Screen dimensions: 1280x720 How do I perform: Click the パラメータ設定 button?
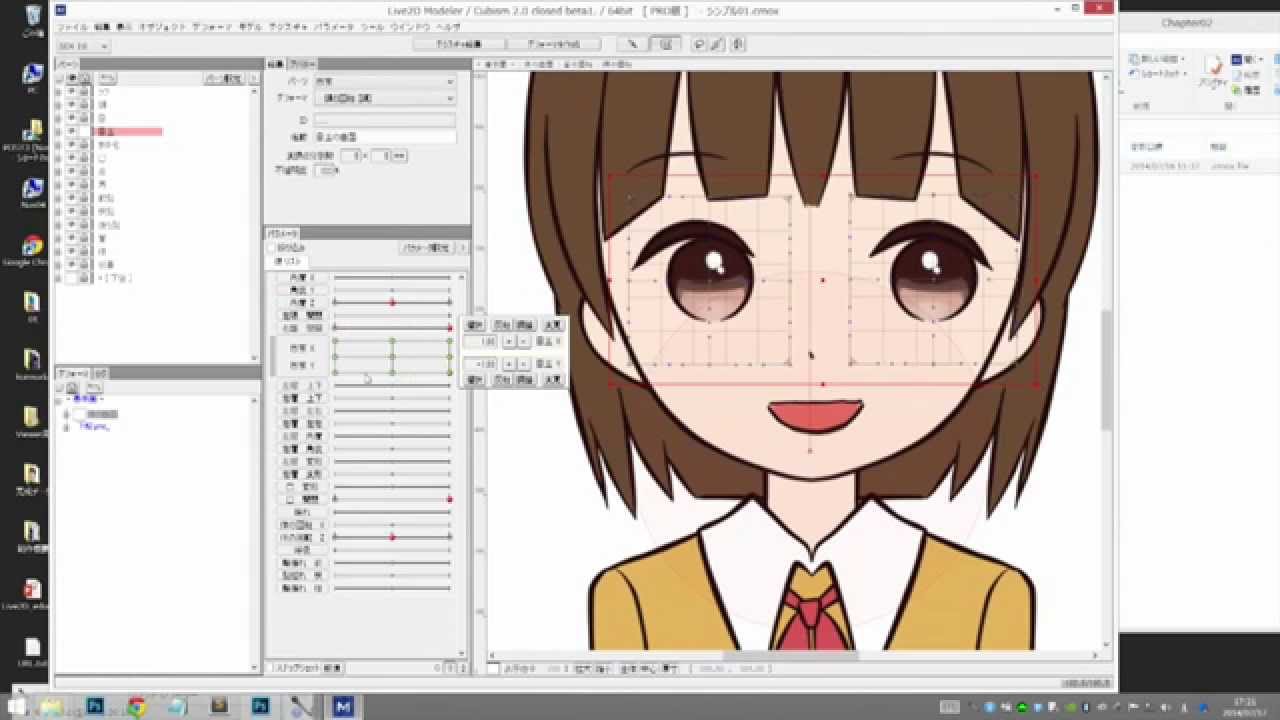click(427, 247)
